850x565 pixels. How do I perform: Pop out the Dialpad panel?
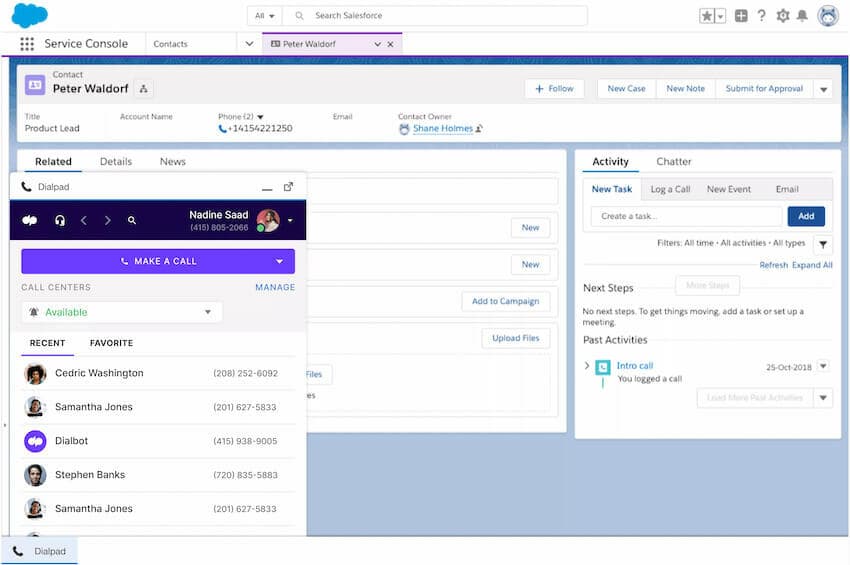click(x=288, y=187)
